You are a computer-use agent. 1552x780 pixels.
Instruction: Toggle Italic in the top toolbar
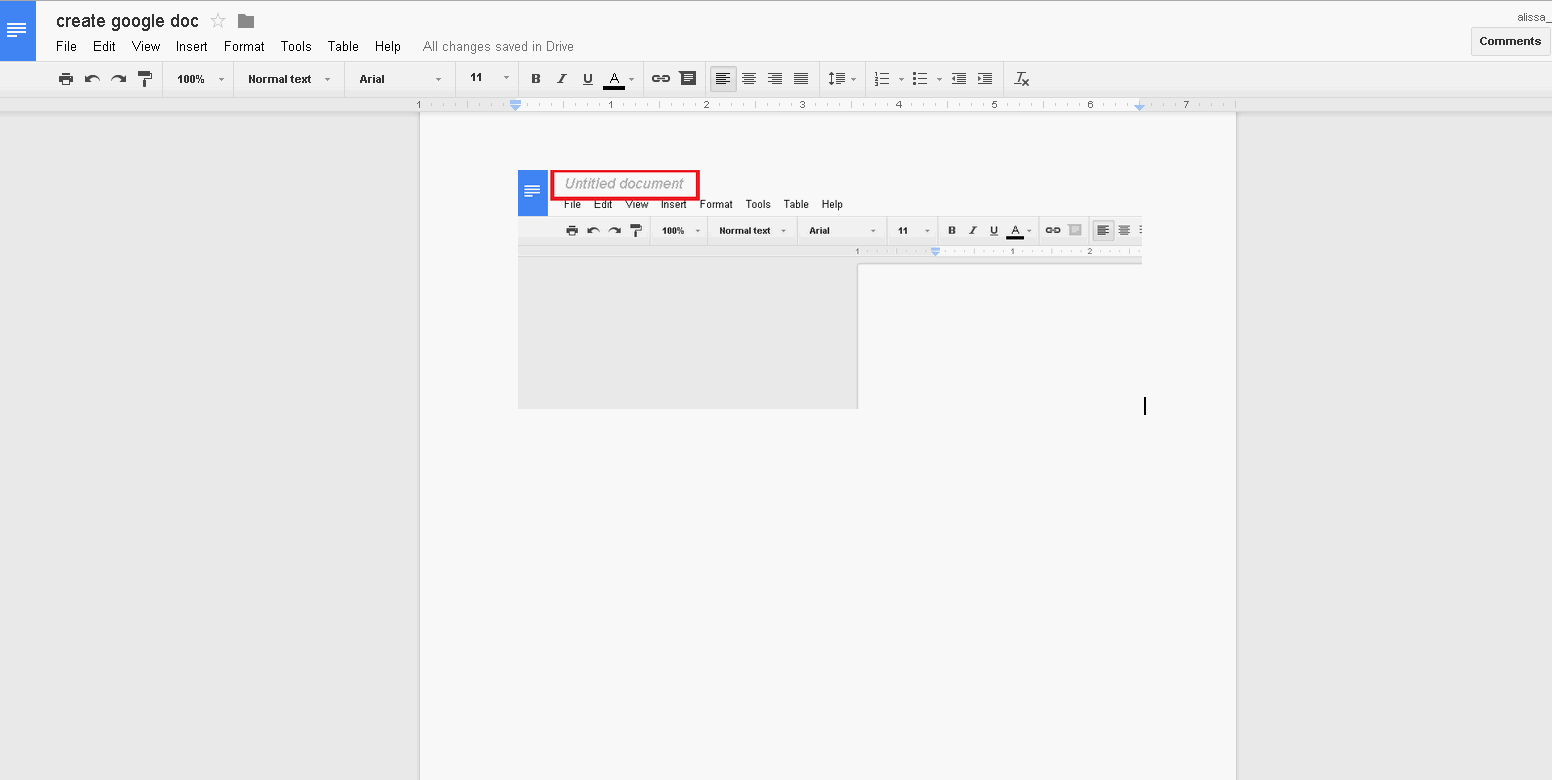point(562,79)
